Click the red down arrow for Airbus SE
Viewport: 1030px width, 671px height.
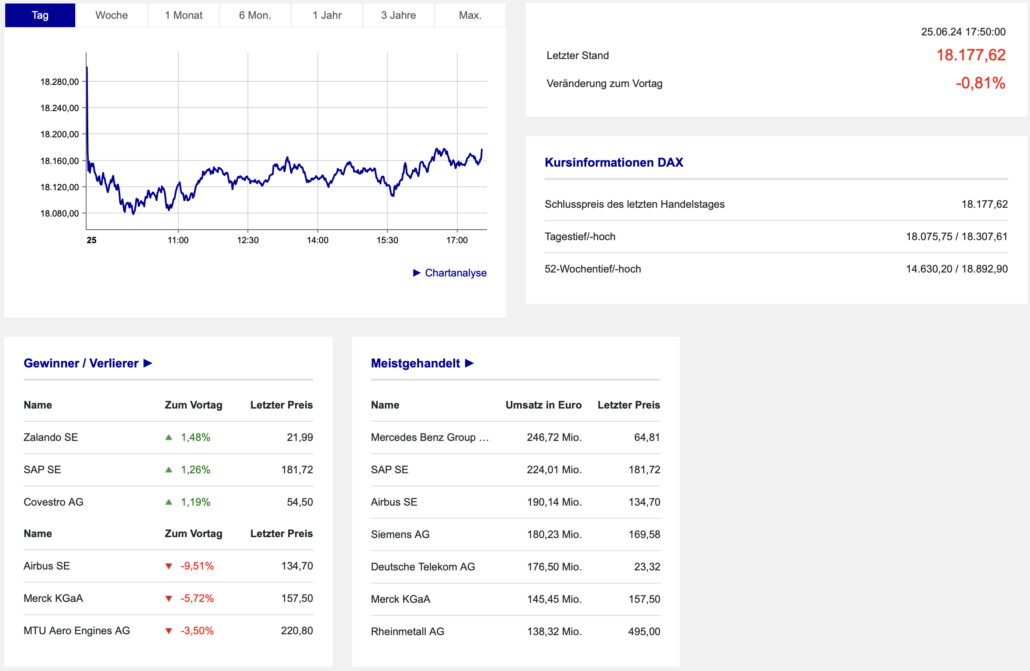[169, 566]
